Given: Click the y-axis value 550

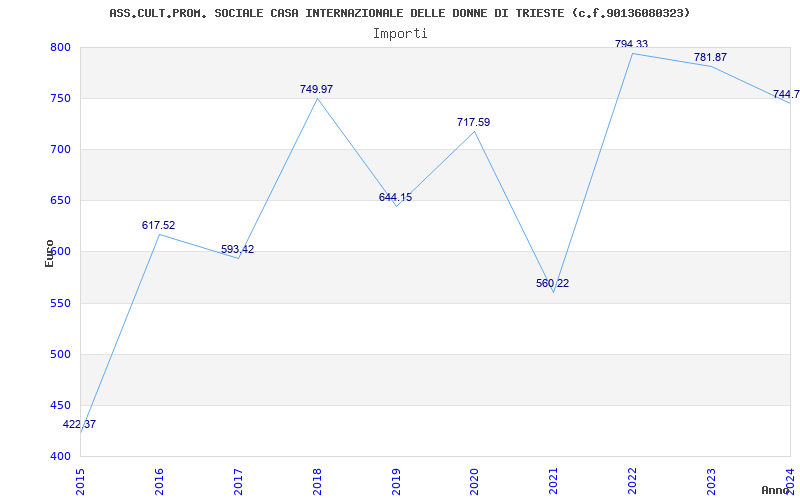Looking at the screenshot, I should tap(59, 304).
